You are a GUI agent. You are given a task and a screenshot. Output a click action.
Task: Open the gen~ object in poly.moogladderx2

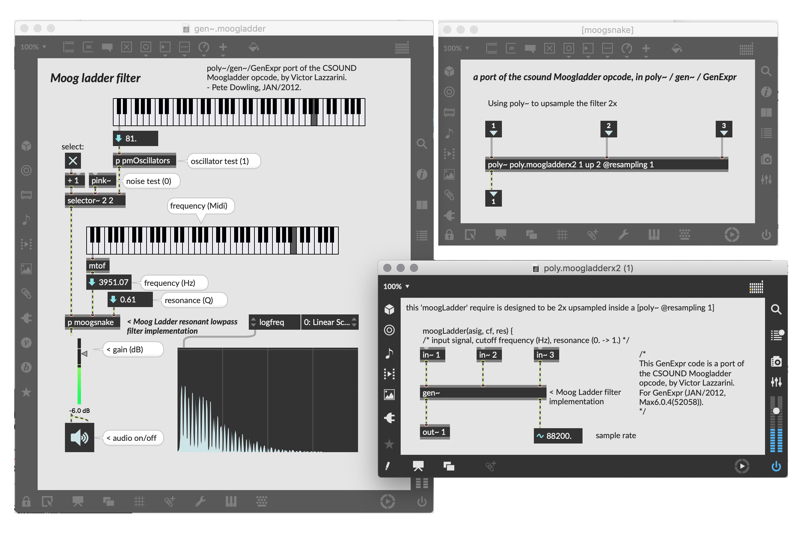click(483, 393)
